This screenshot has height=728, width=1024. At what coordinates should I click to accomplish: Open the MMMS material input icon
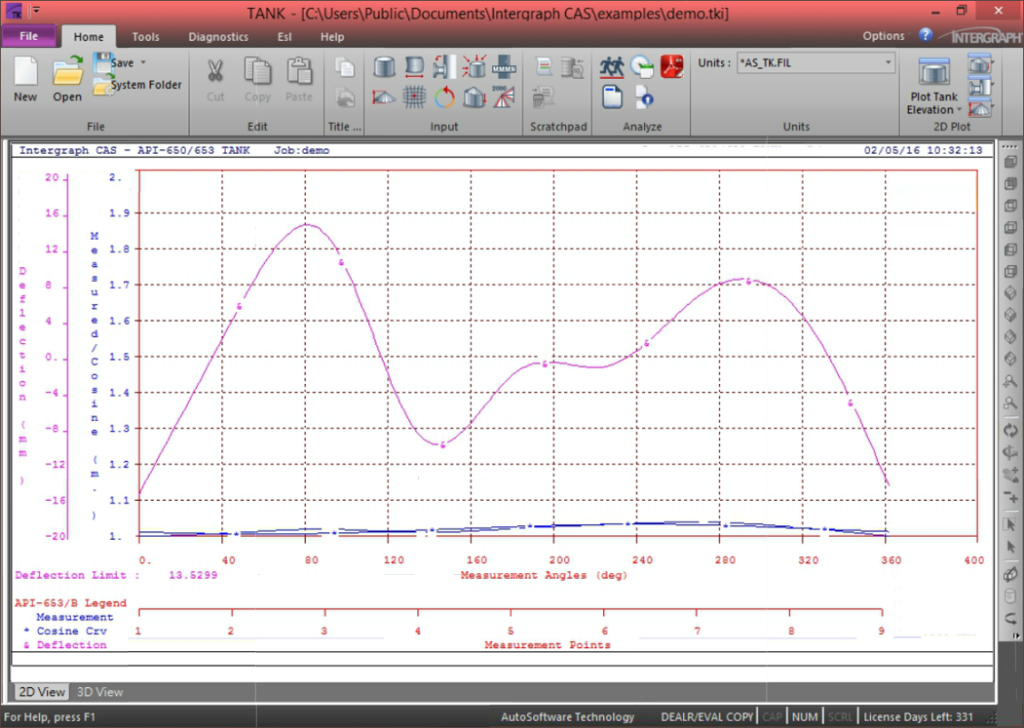point(504,67)
